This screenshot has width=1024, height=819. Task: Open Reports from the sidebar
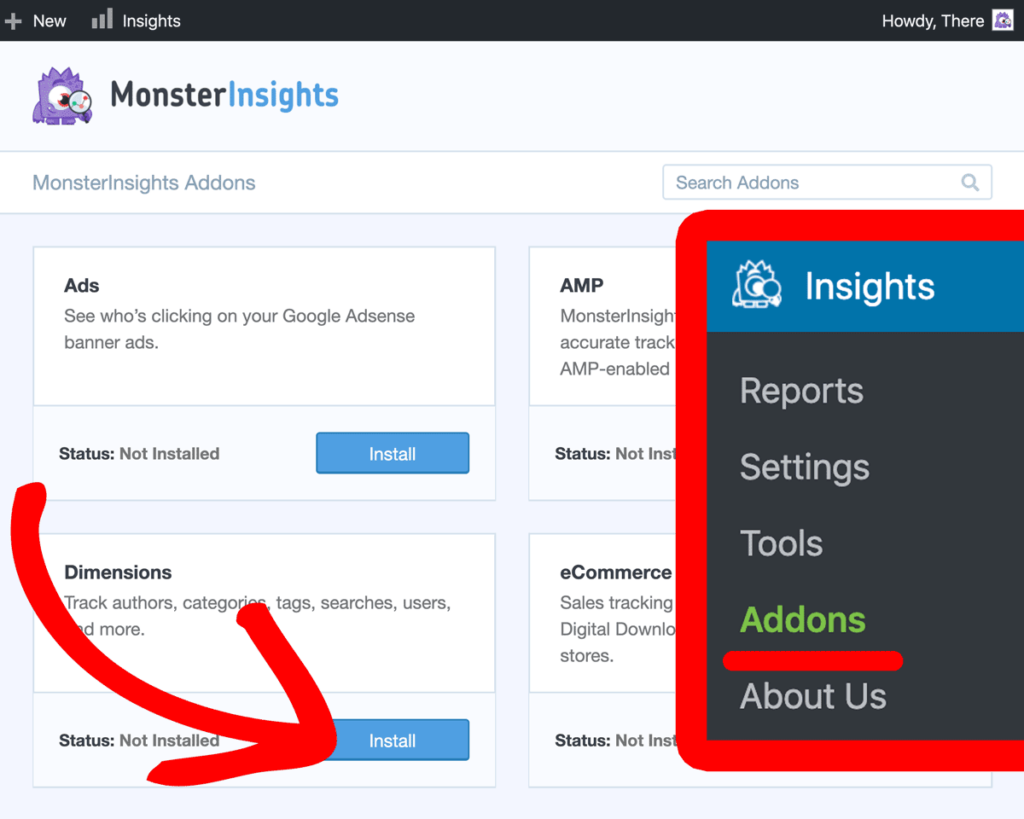800,391
